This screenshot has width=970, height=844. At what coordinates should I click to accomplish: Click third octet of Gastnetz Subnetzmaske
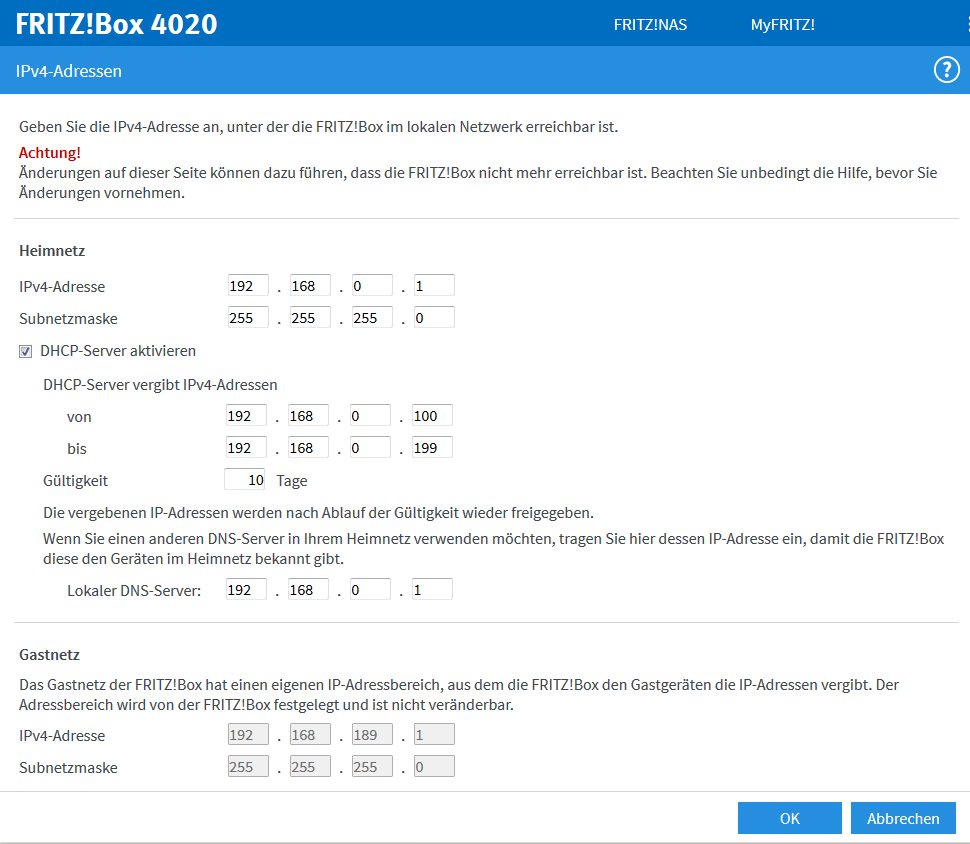[x=372, y=767]
